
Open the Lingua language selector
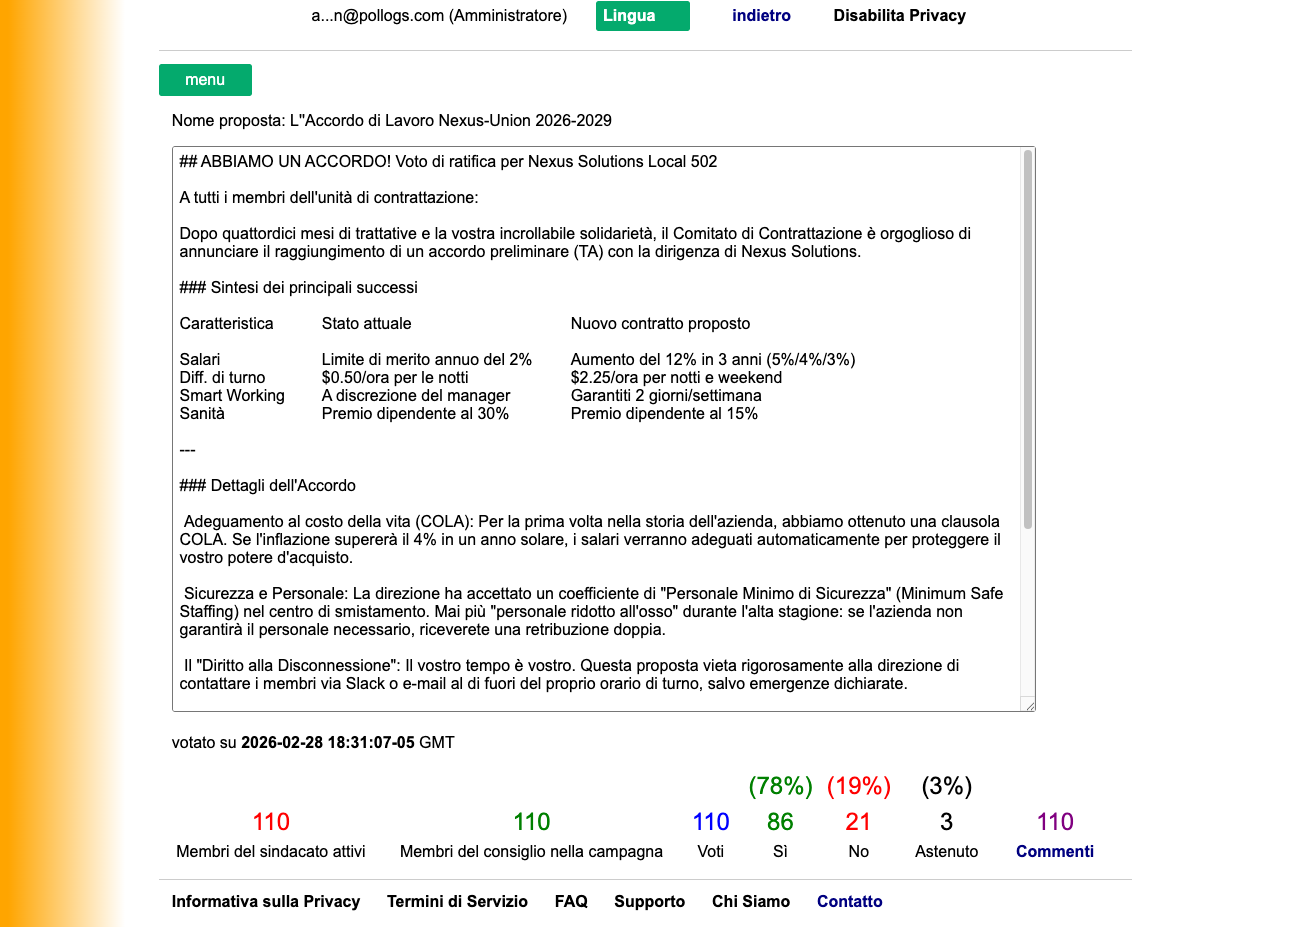click(x=642, y=16)
